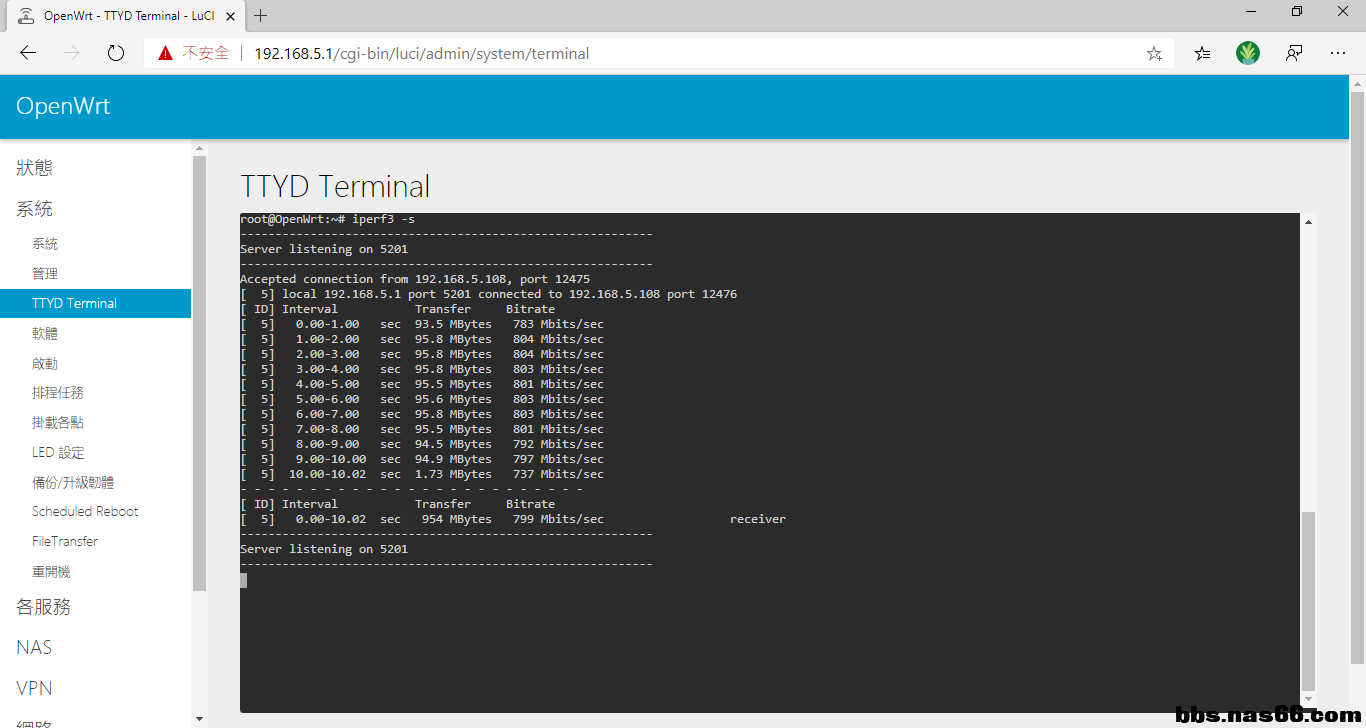Click the OpenWrt header link
1366x728 pixels.
63,106
